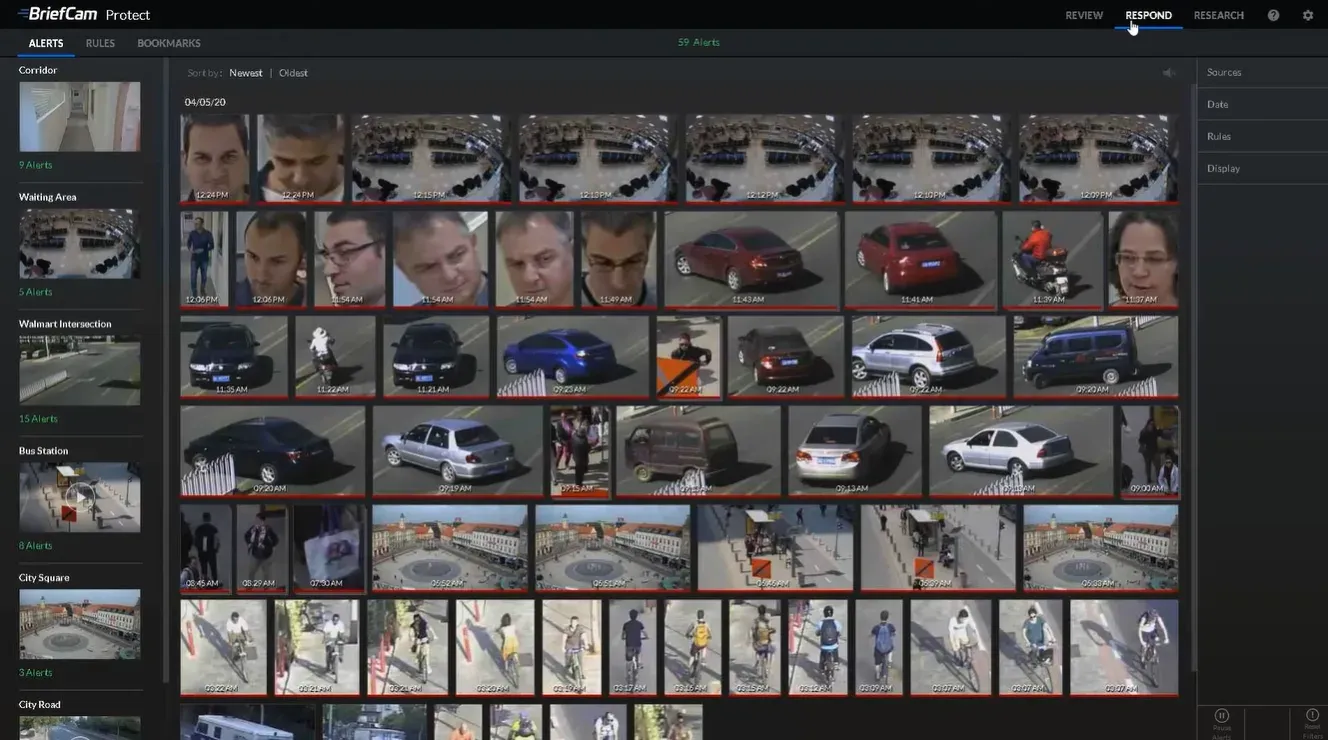Open the 07:50 AM white bag alert
The width and height of the screenshot is (1328, 740).
pyautogui.click(x=329, y=548)
